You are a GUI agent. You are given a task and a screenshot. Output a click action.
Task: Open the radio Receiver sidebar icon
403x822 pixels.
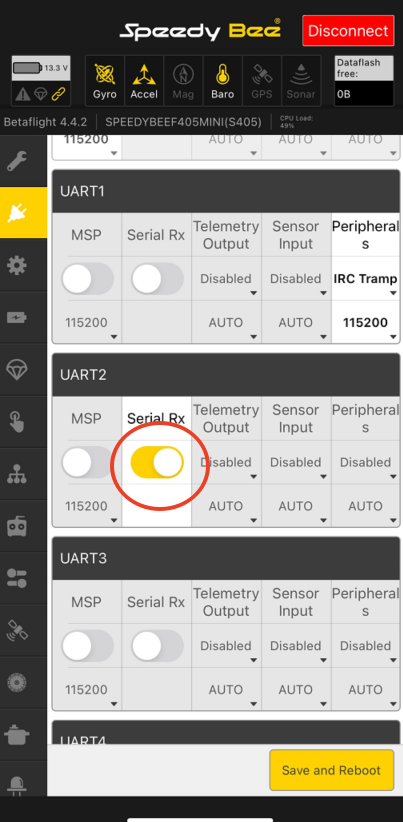click(17, 526)
